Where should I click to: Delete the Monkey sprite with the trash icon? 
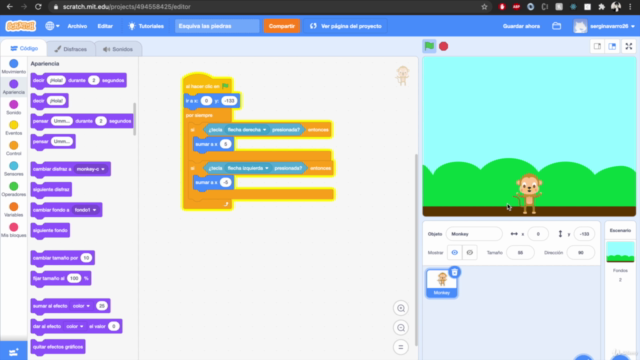(x=454, y=272)
